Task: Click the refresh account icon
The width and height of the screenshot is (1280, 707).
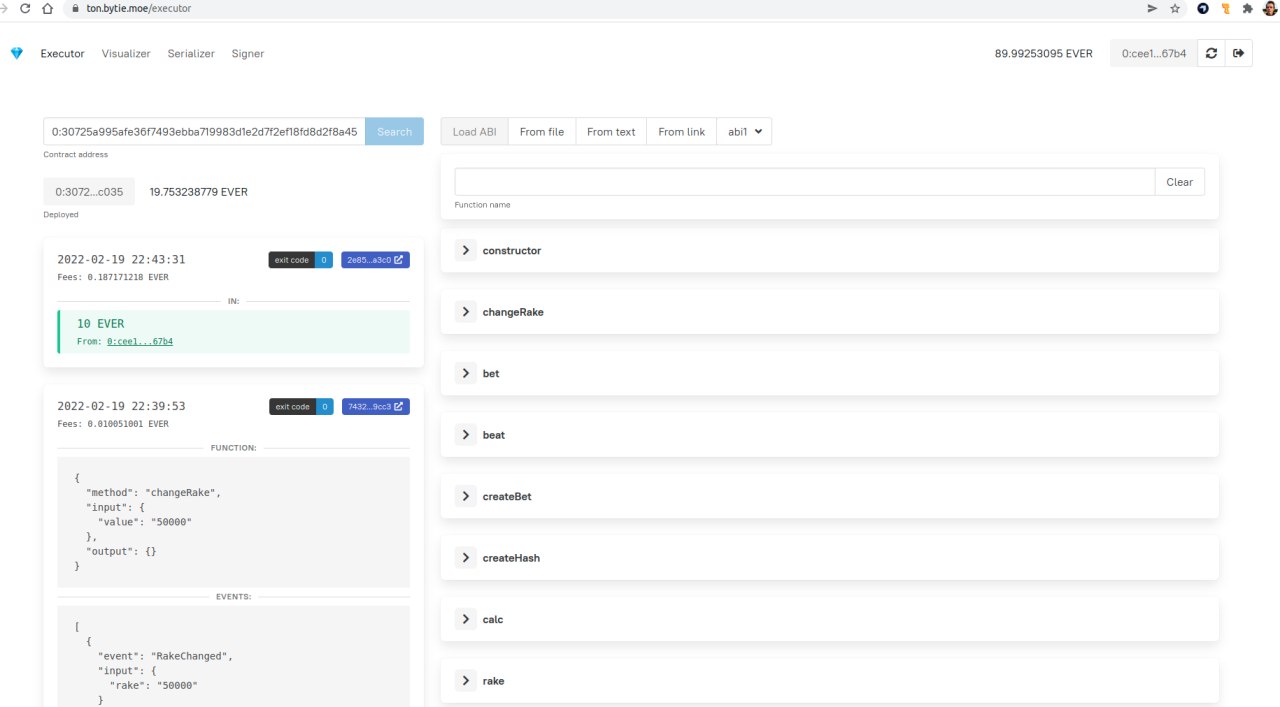Action: tap(1211, 53)
